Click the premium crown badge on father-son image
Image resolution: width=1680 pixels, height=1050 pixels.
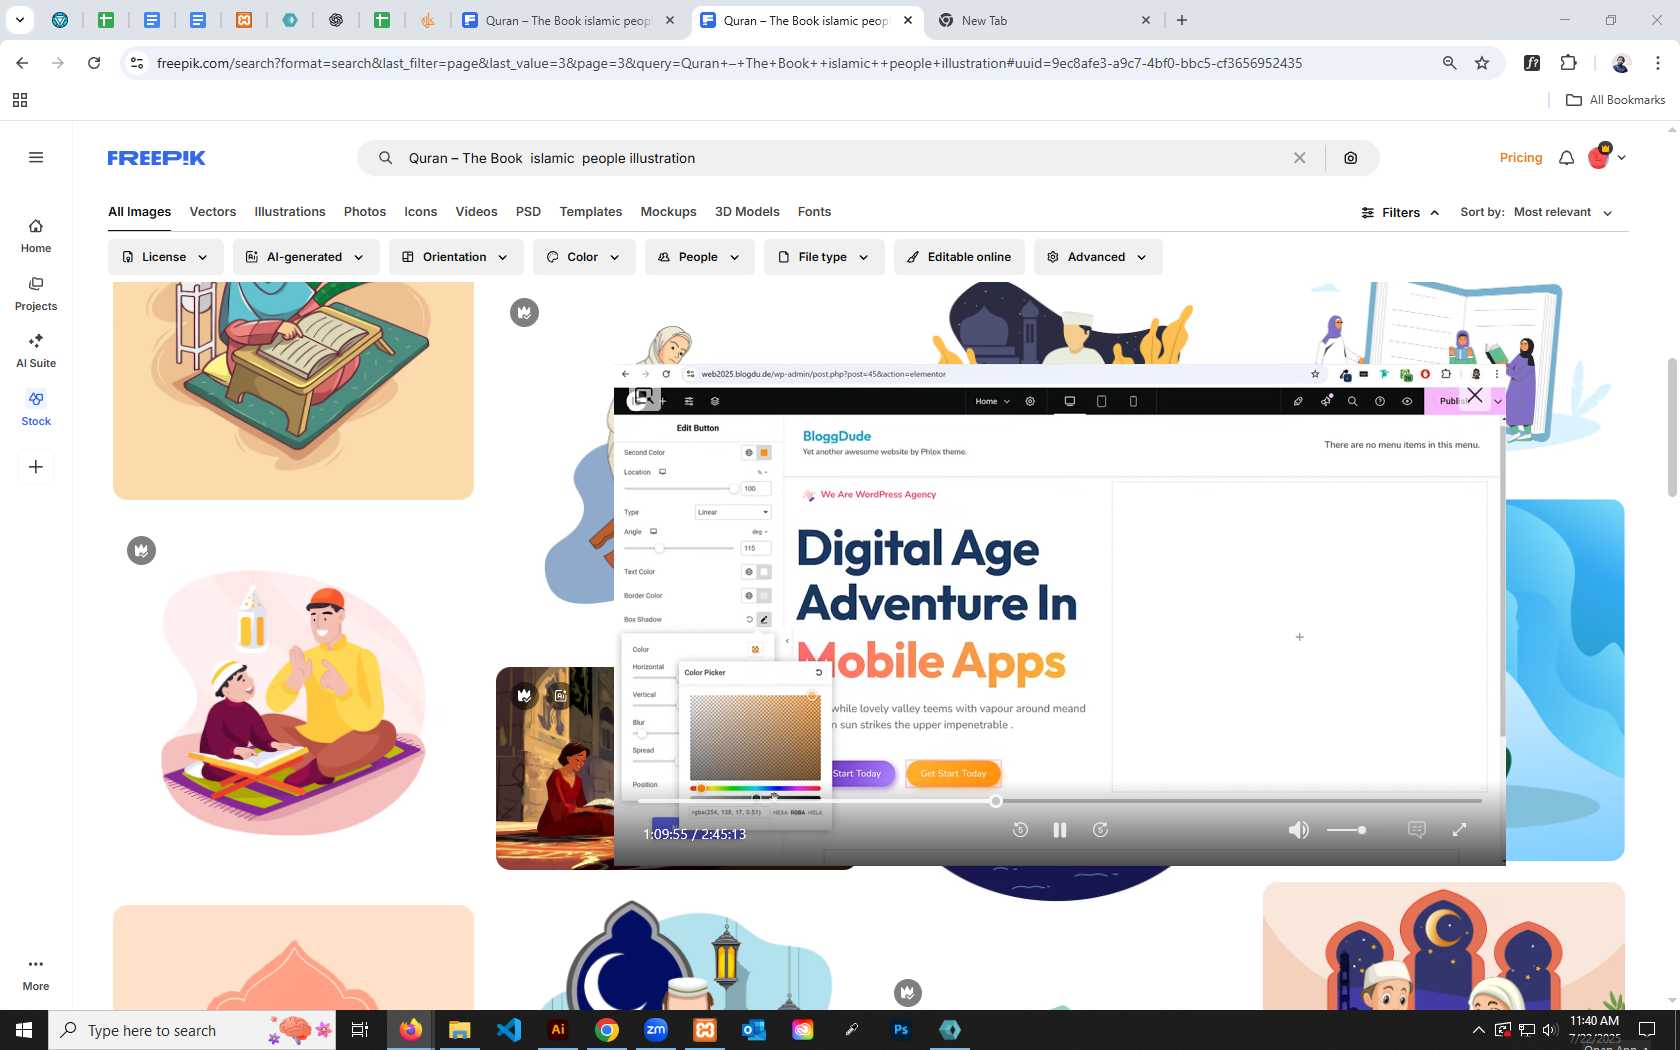pyautogui.click(x=141, y=551)
